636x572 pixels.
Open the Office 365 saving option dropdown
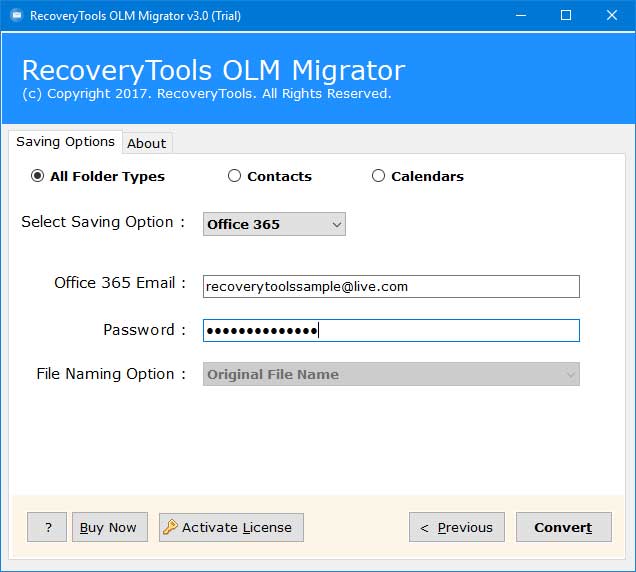coord(274,224)
